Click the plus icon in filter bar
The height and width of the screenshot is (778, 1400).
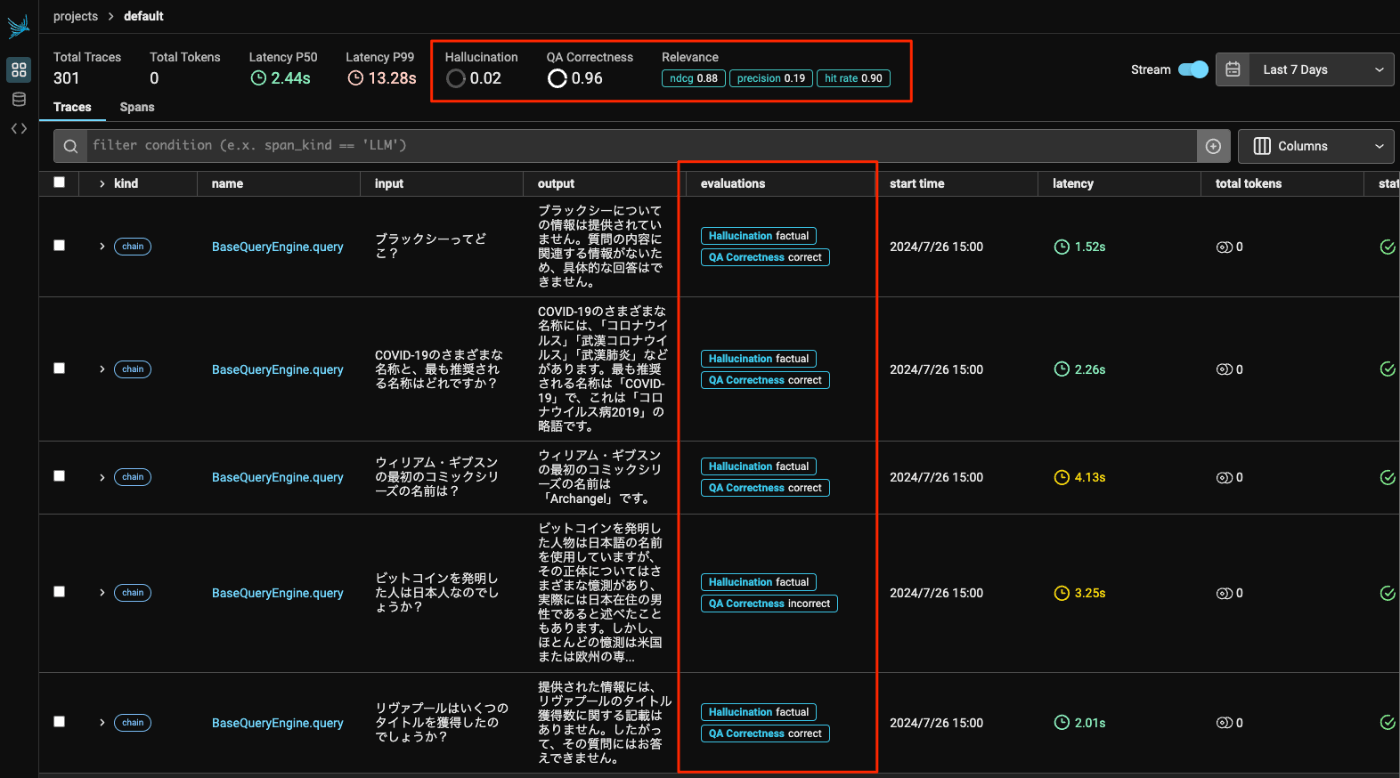pos(1213,146)
